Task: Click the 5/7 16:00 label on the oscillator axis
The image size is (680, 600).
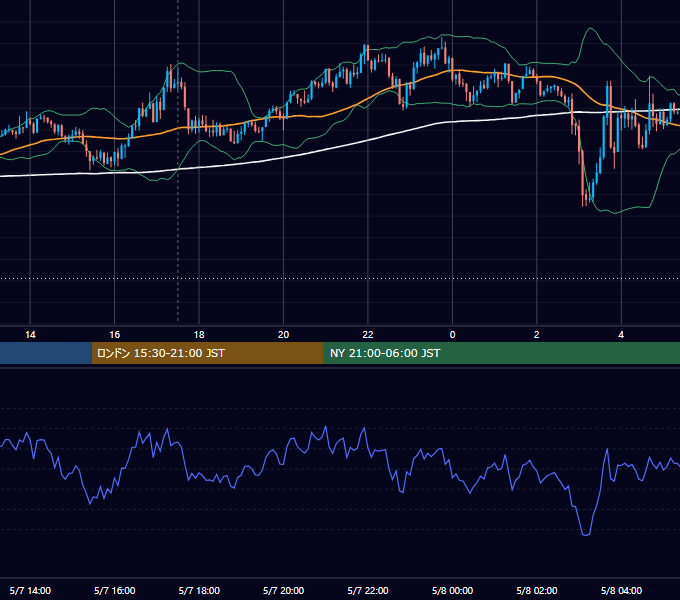Action: tap(114, 590)
